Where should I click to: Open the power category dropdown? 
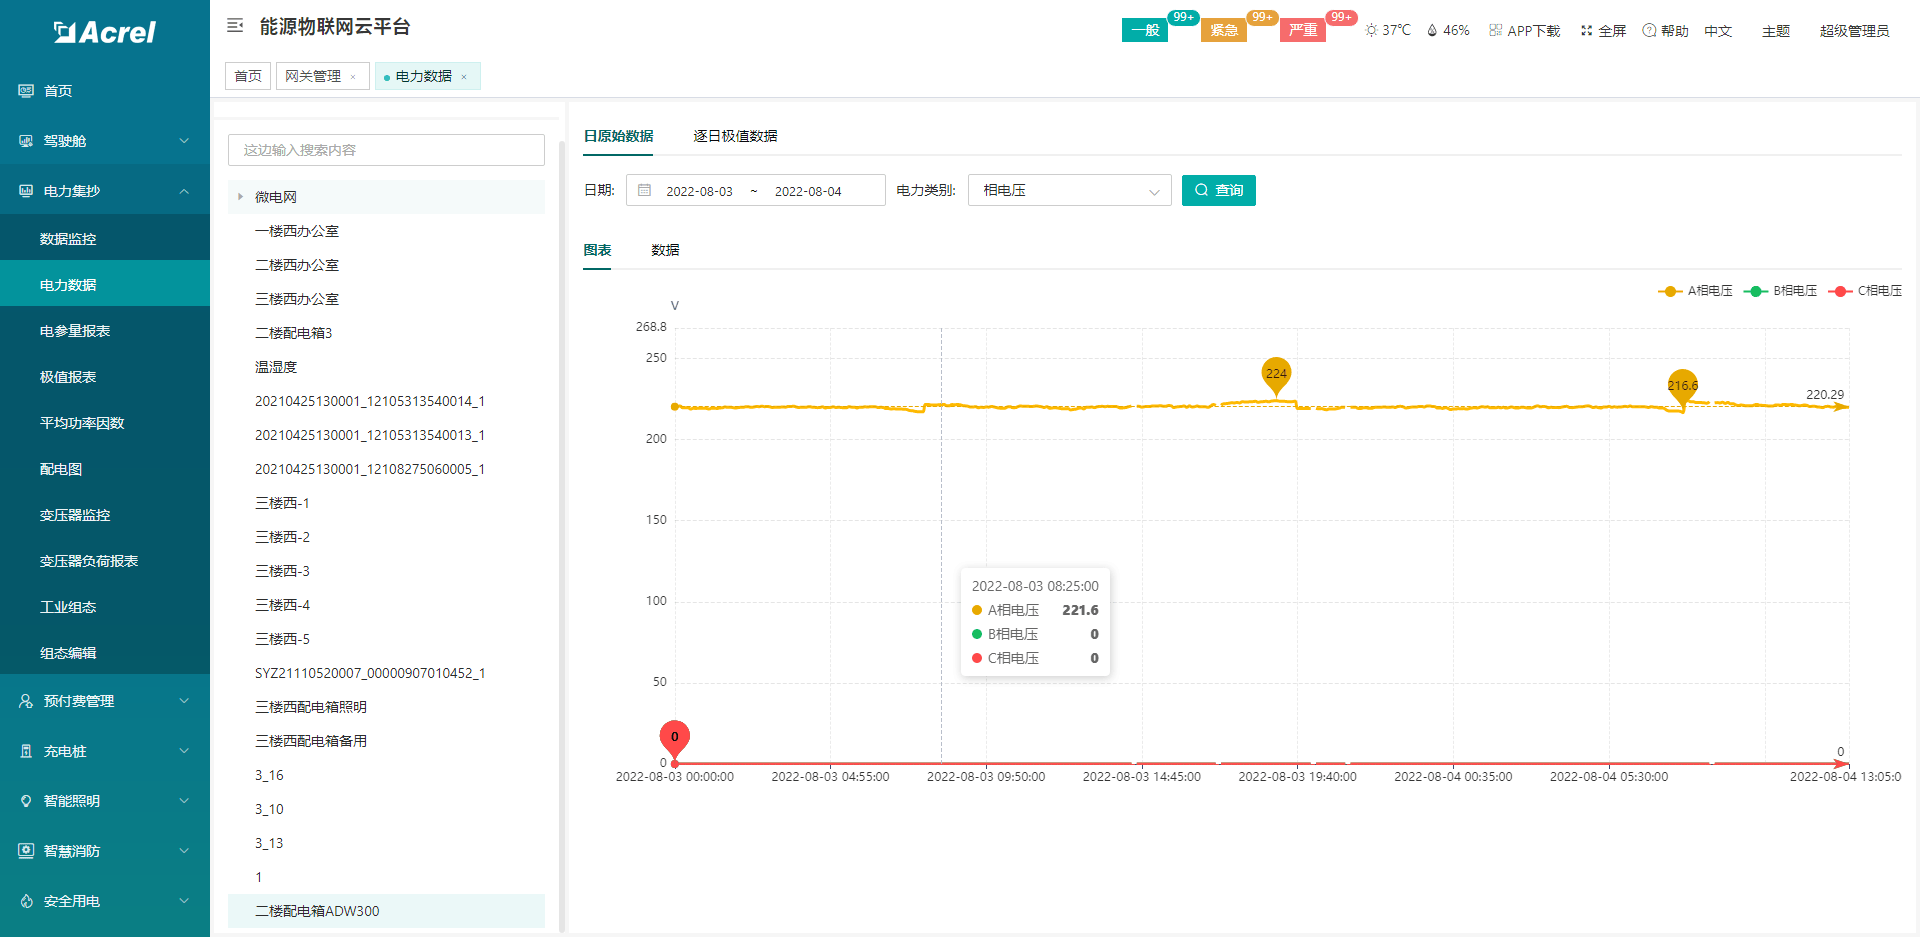click(1068, 191)
